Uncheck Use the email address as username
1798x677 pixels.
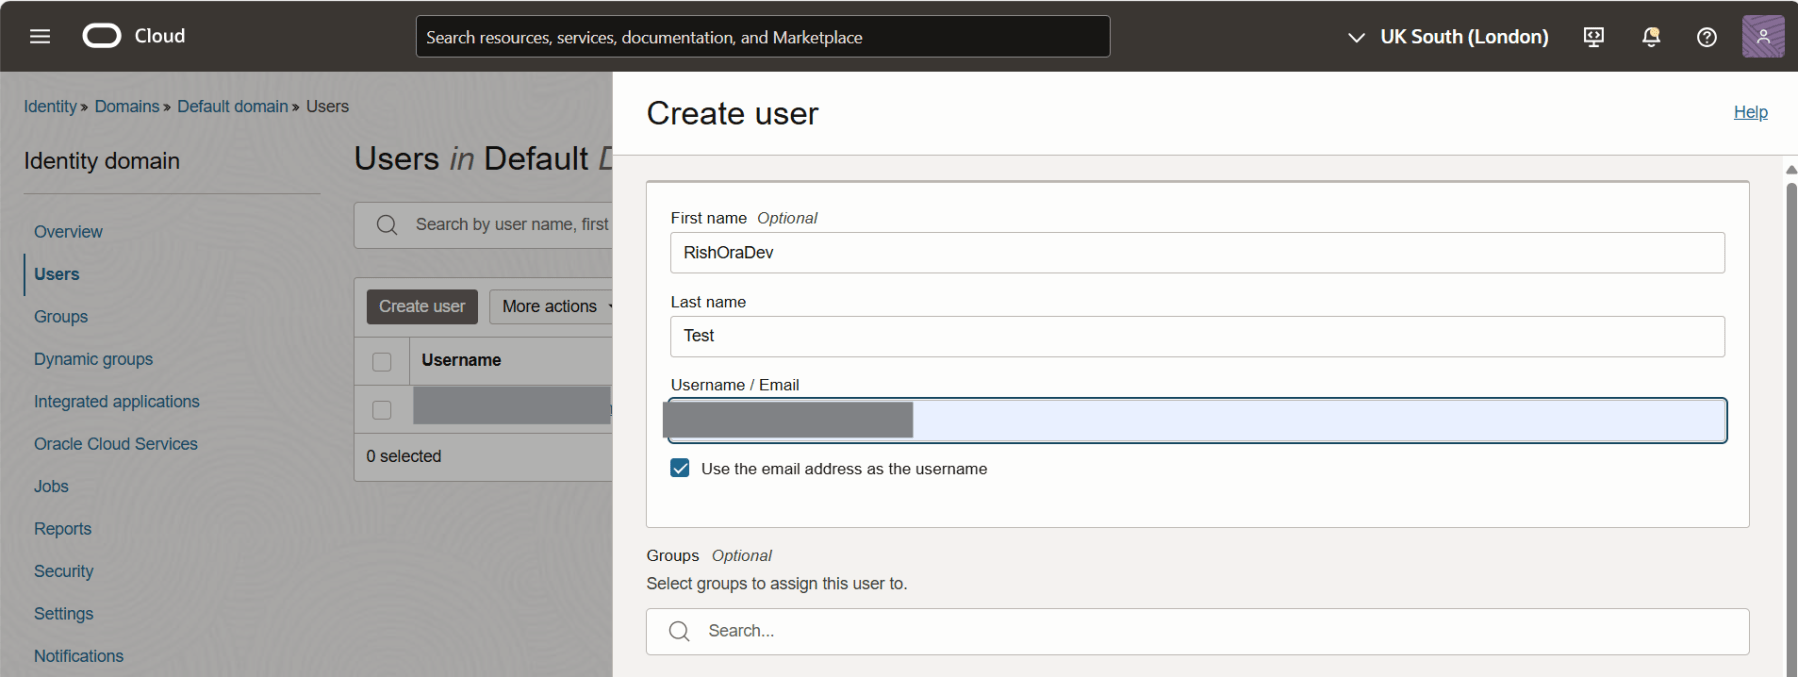click(680, 468)
